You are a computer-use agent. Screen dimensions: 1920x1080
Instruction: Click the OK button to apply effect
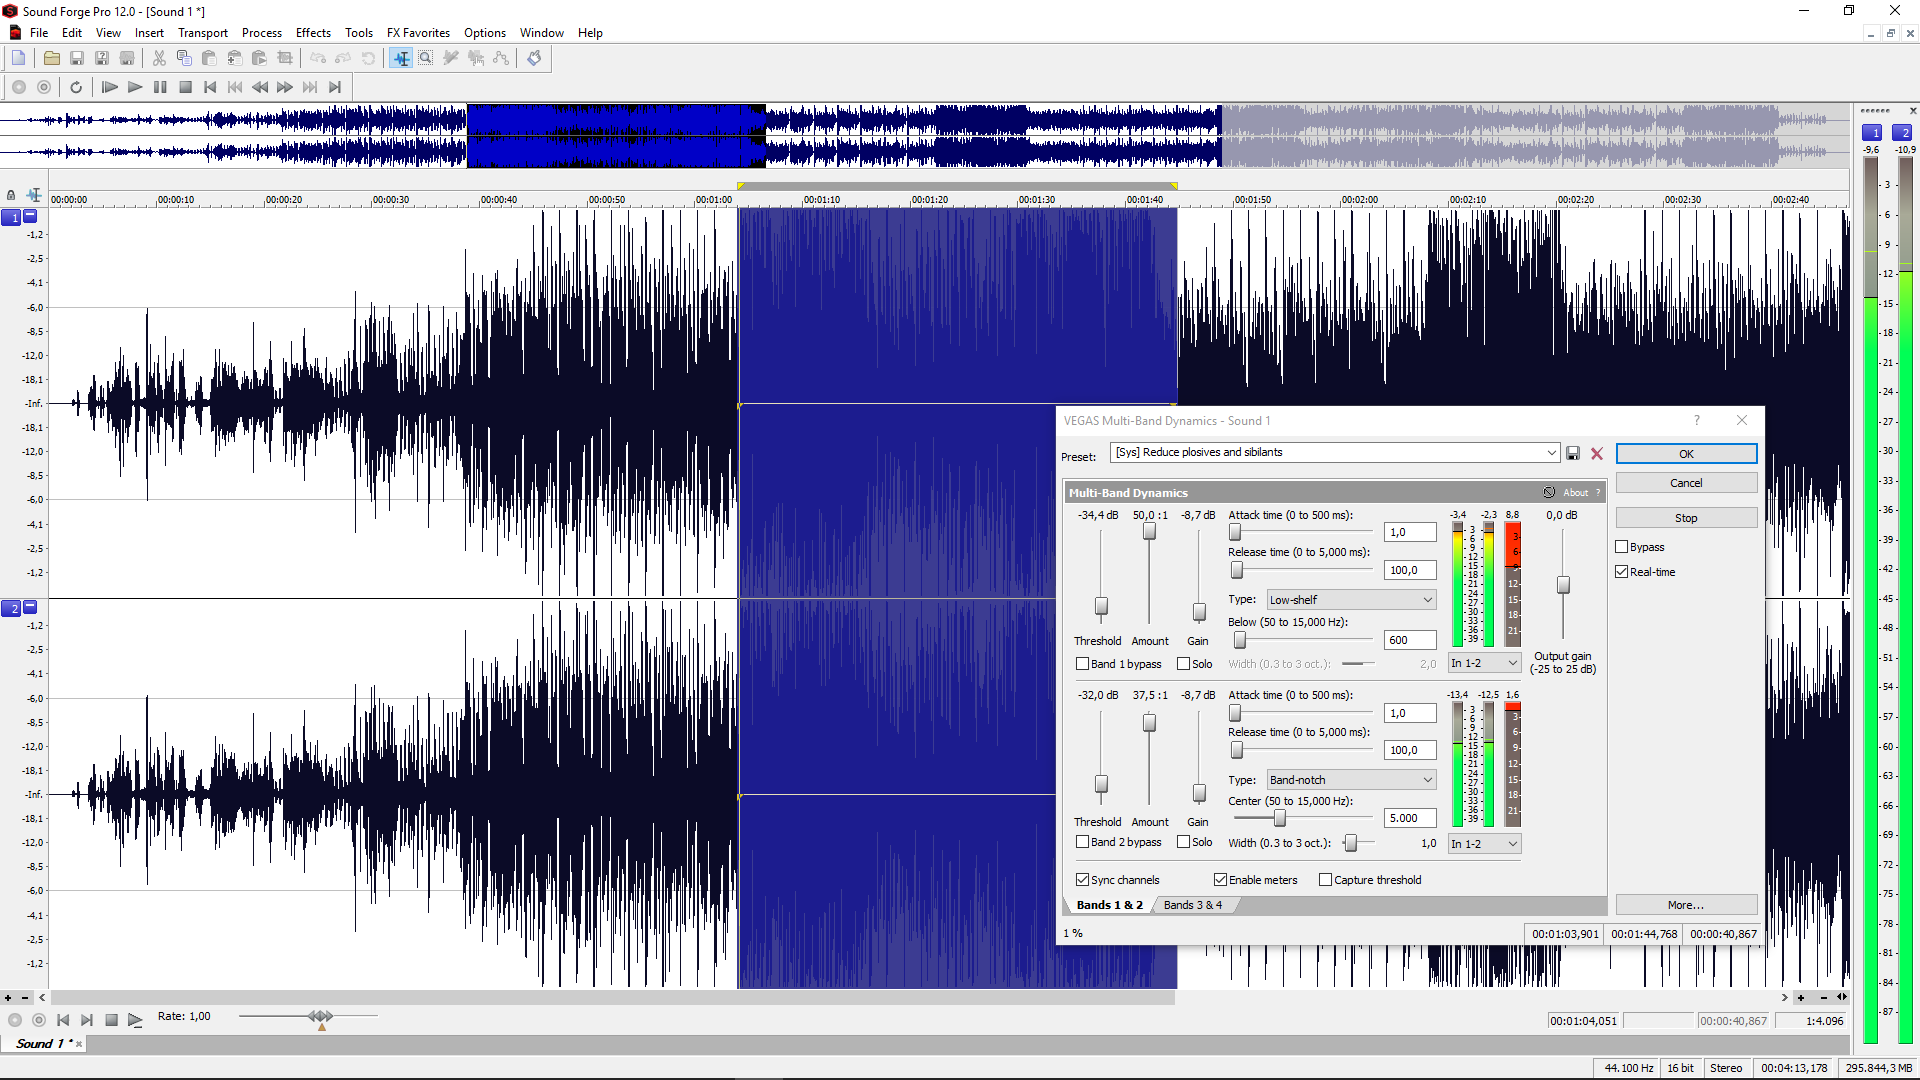(1685, 454)
